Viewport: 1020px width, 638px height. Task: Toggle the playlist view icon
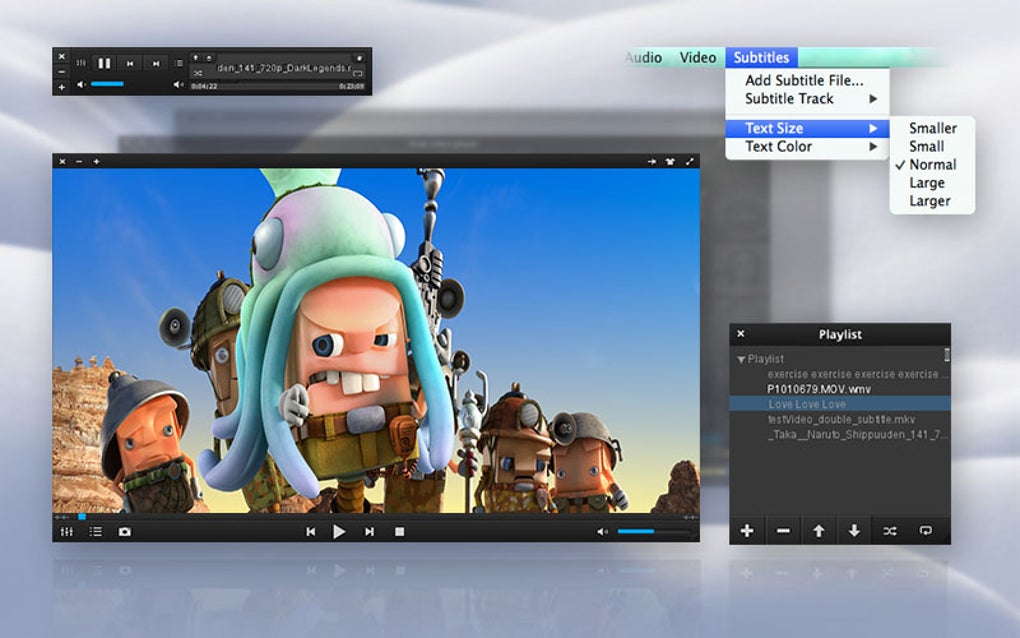(x=96, y=532)
